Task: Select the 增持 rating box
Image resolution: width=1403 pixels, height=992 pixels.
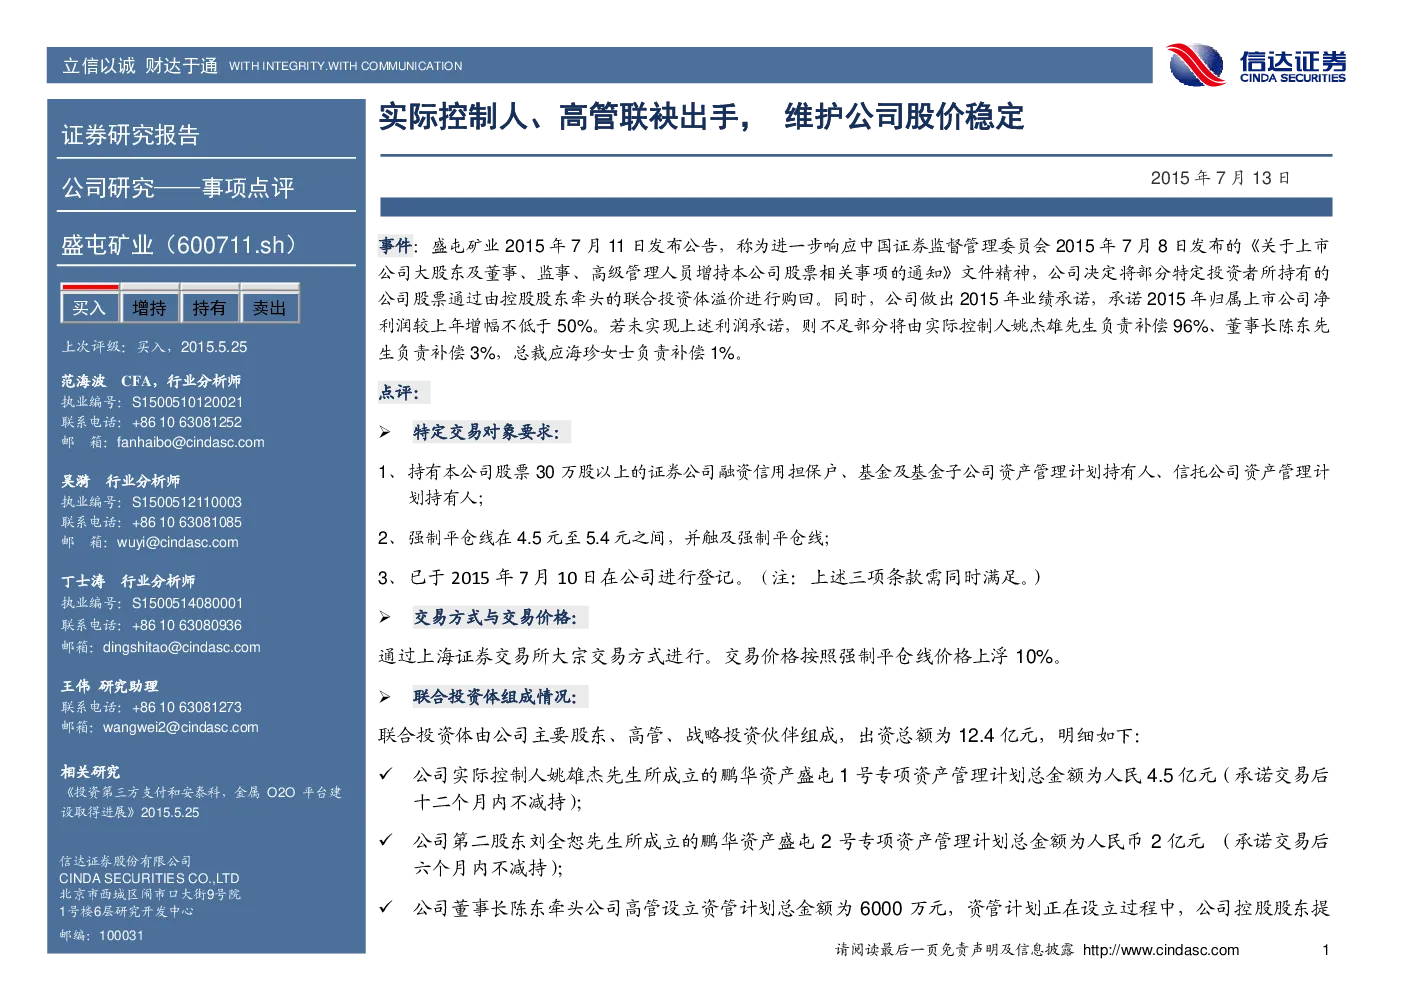Action: click(149, 308)
